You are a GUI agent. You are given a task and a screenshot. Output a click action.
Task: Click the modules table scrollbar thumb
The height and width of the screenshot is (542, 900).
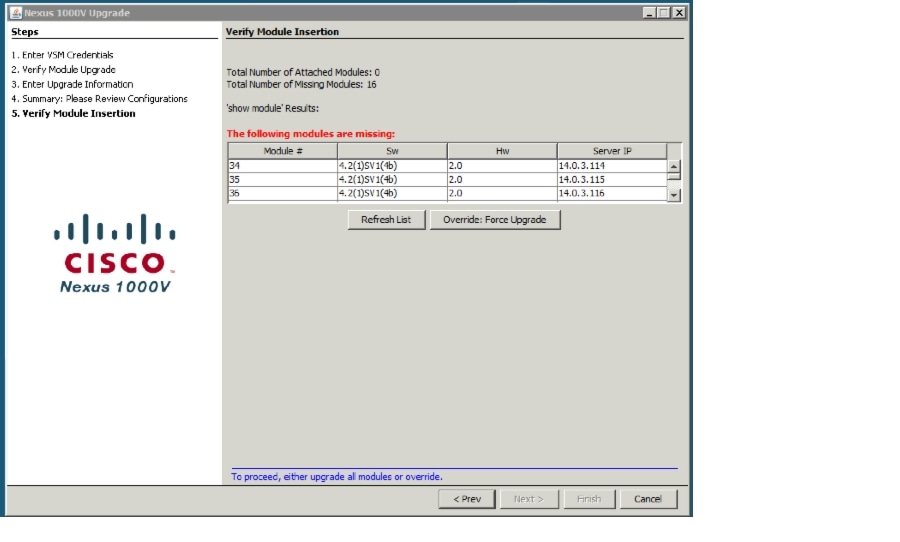[674, 177]
